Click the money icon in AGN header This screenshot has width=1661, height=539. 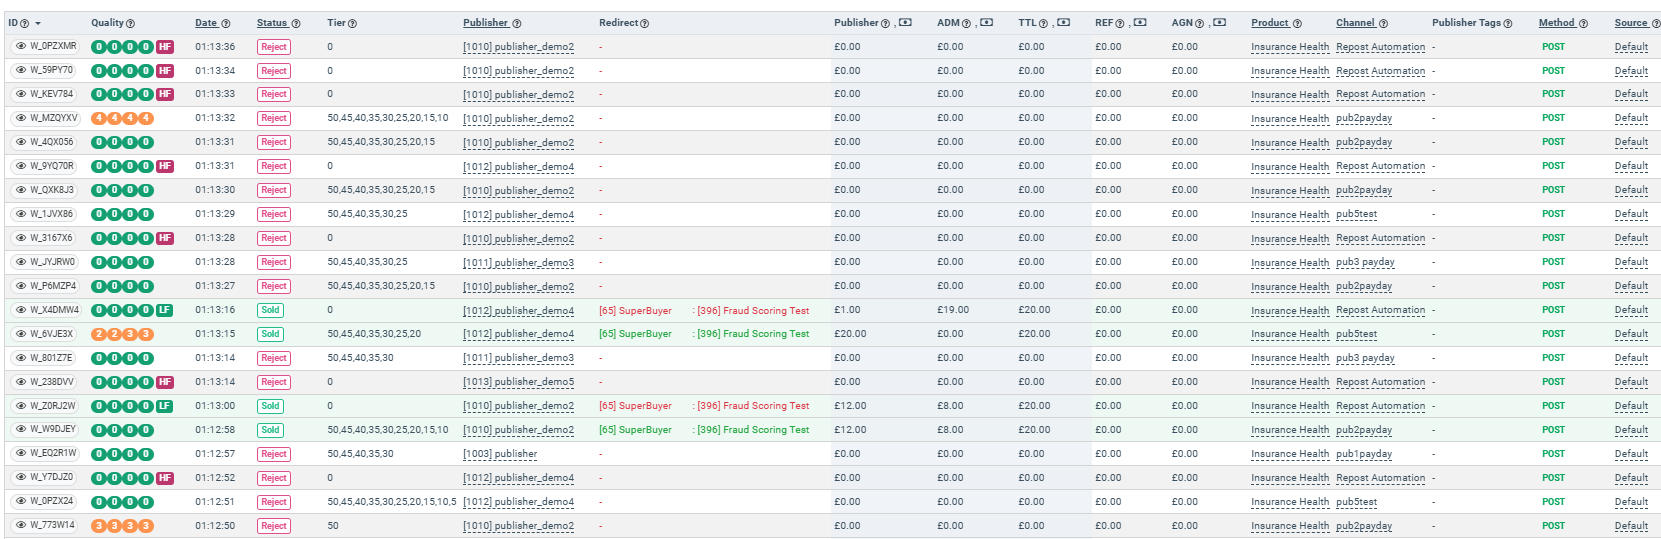pos(1219,23)
